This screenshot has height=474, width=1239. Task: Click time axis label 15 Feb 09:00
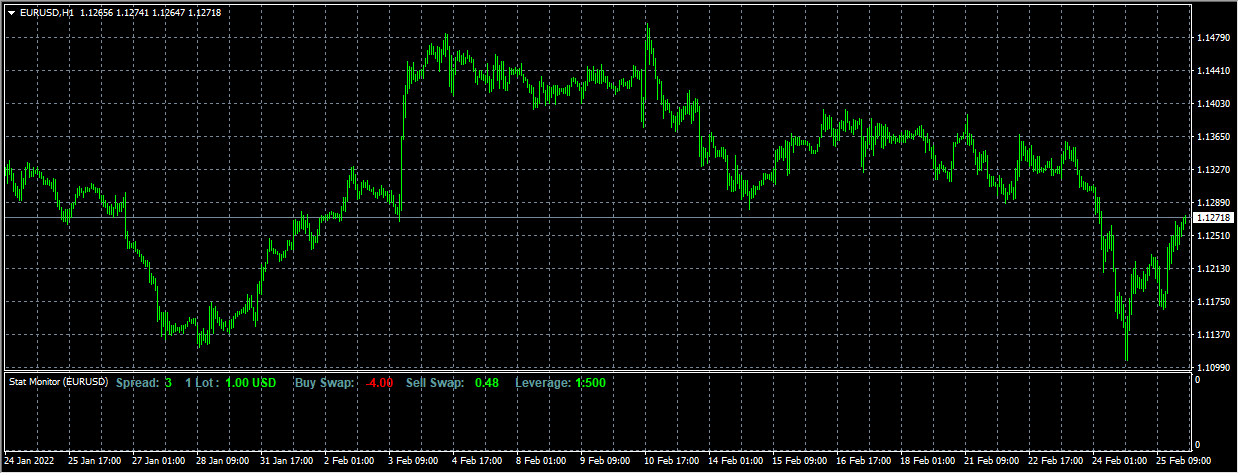(797, 463)
